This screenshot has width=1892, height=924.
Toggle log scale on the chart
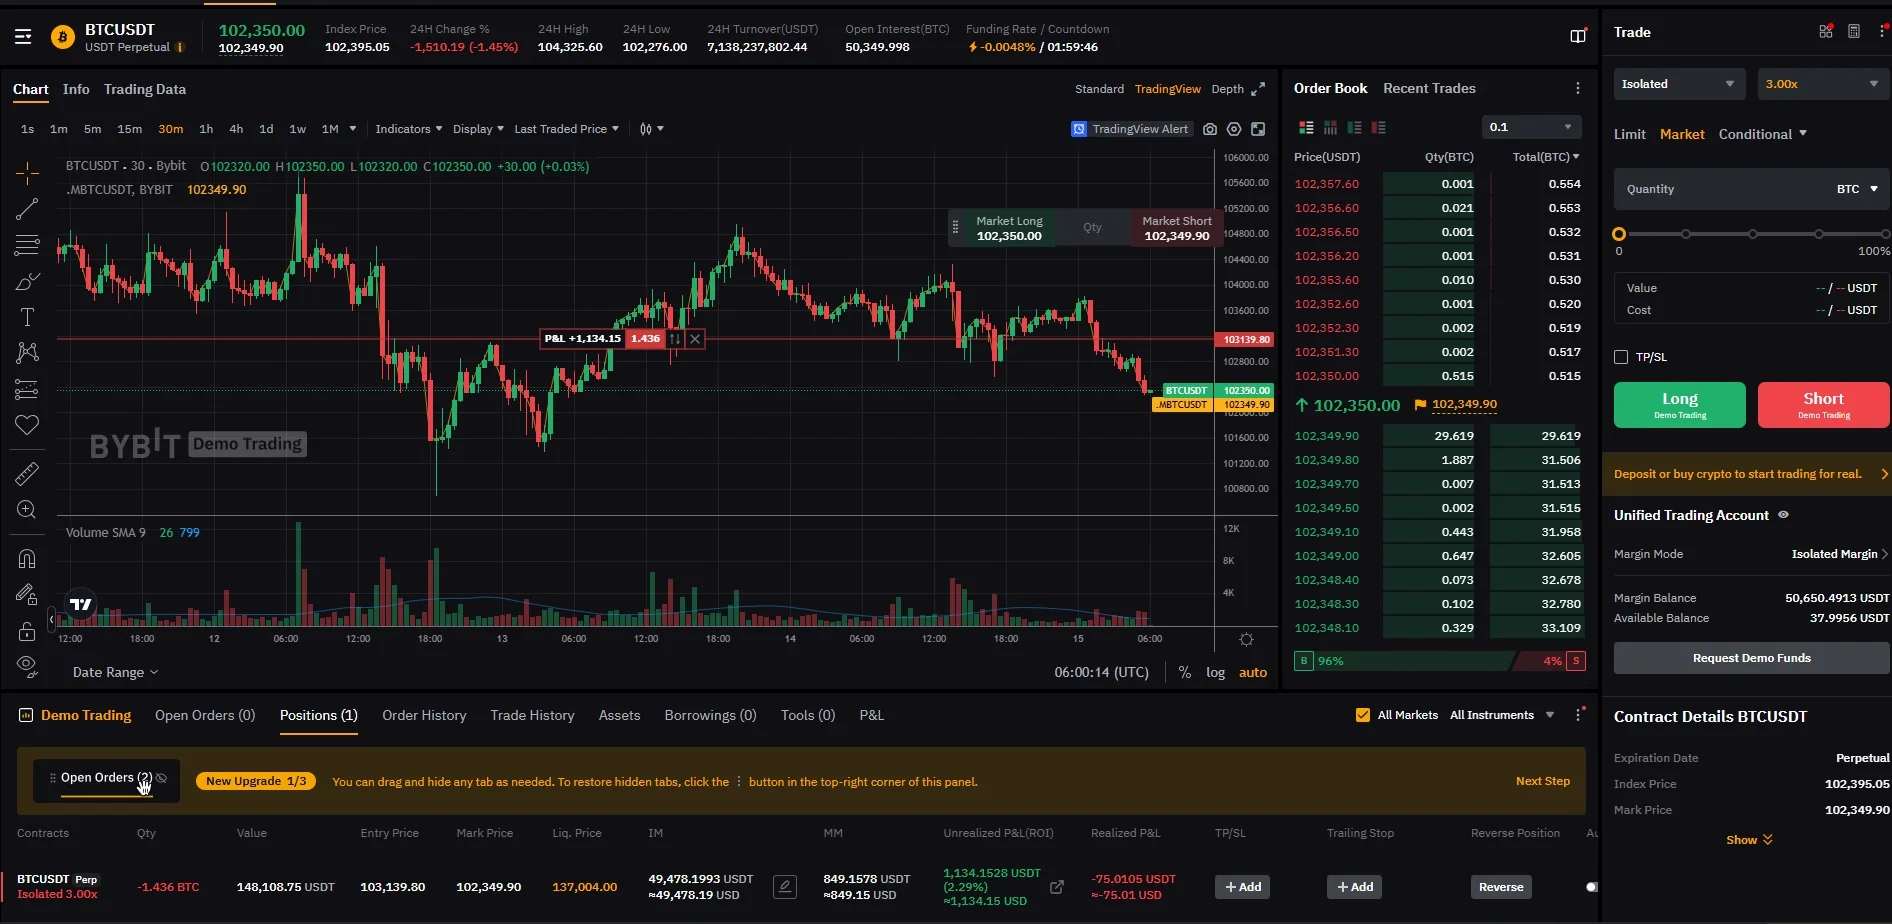coord(1215,673)
